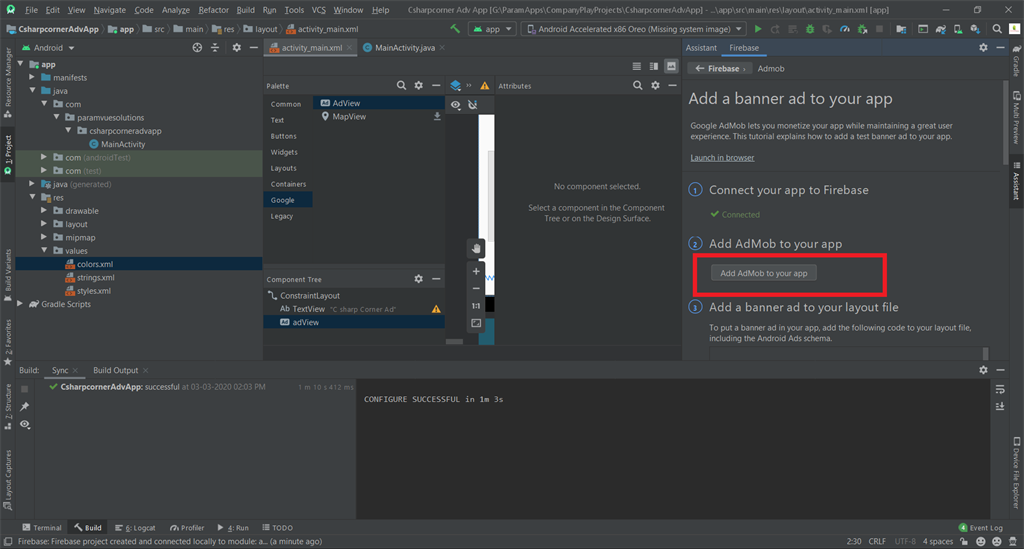Switch editor to Split view mode
The width and height of the screenshot is (1024, 549).
click(x=654, y=66)
